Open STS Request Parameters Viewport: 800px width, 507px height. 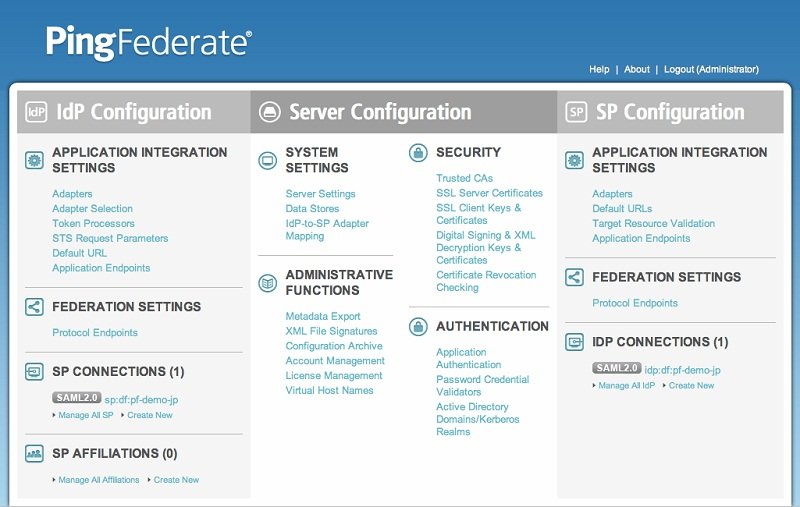[110, 238]
